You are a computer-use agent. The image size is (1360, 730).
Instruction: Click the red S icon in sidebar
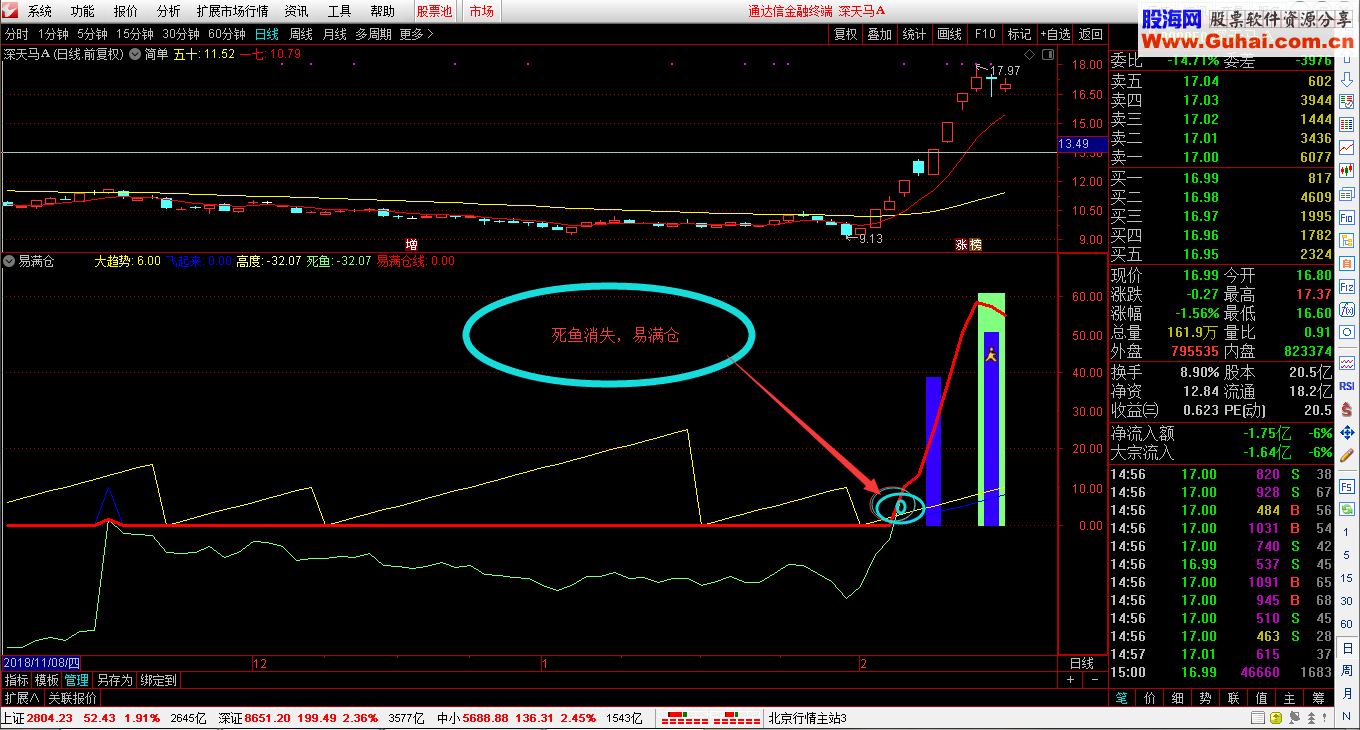tap(1347, 410)
